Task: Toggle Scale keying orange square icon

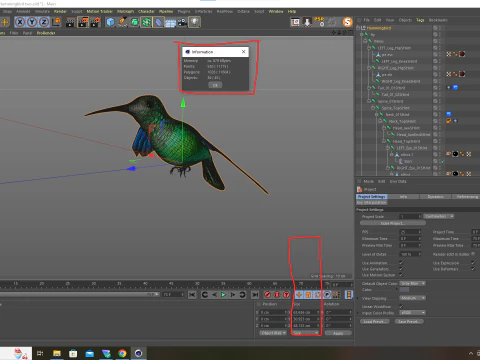Action: click(x=308, y=295)
